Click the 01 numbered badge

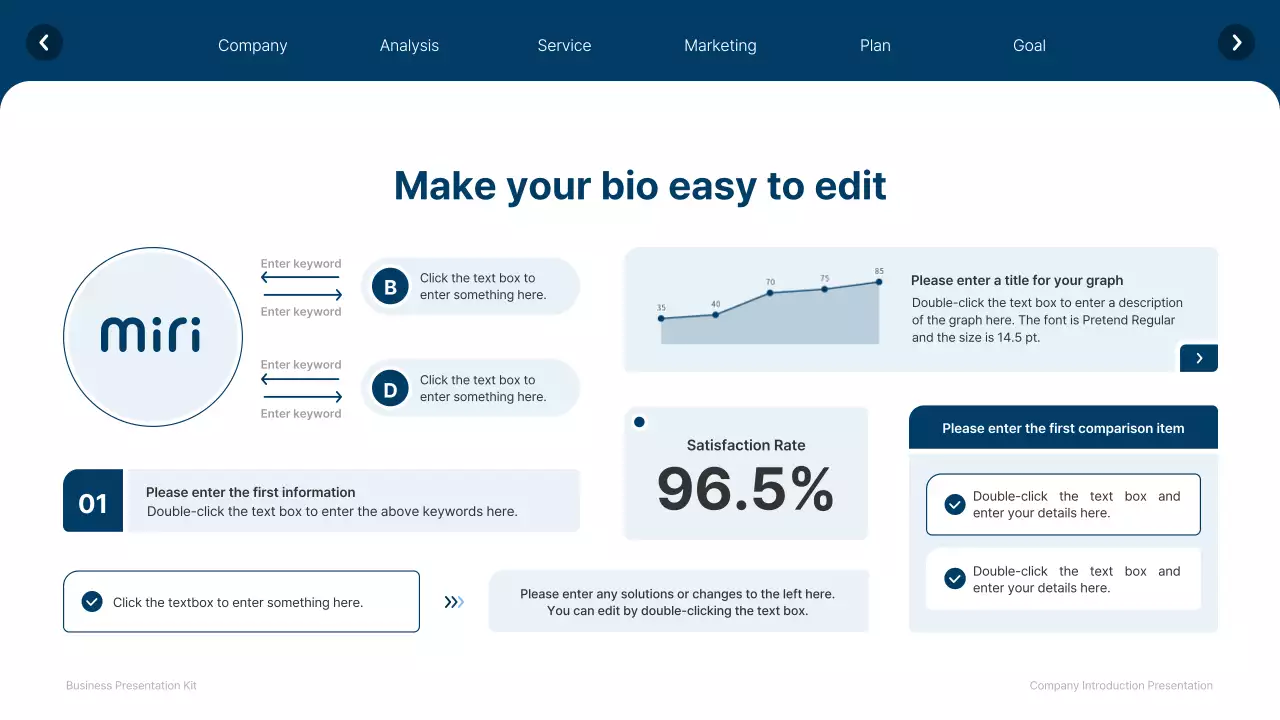pos(92,502)
